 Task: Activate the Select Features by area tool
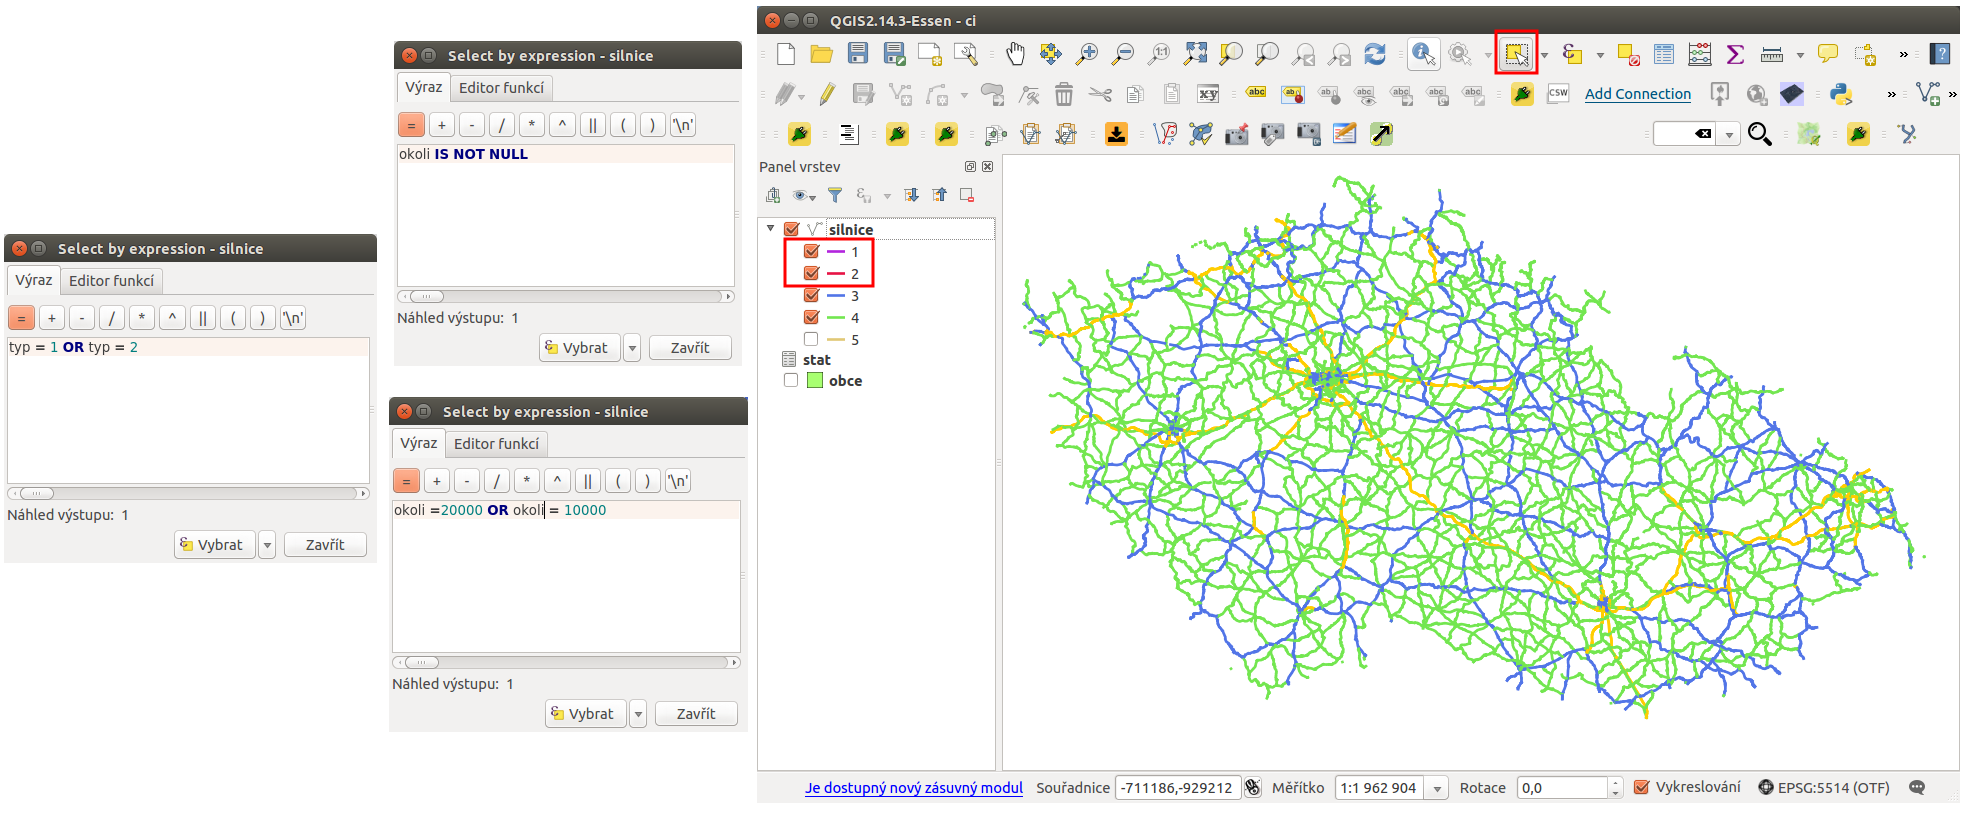[x=1517, y=54]
